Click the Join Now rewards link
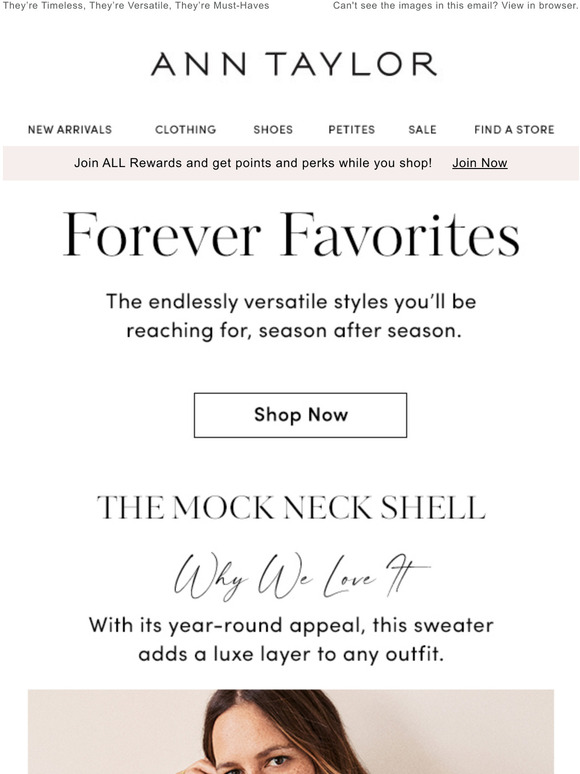The height and width of the screenshot is (774, 580). click(x=480, y=163)
